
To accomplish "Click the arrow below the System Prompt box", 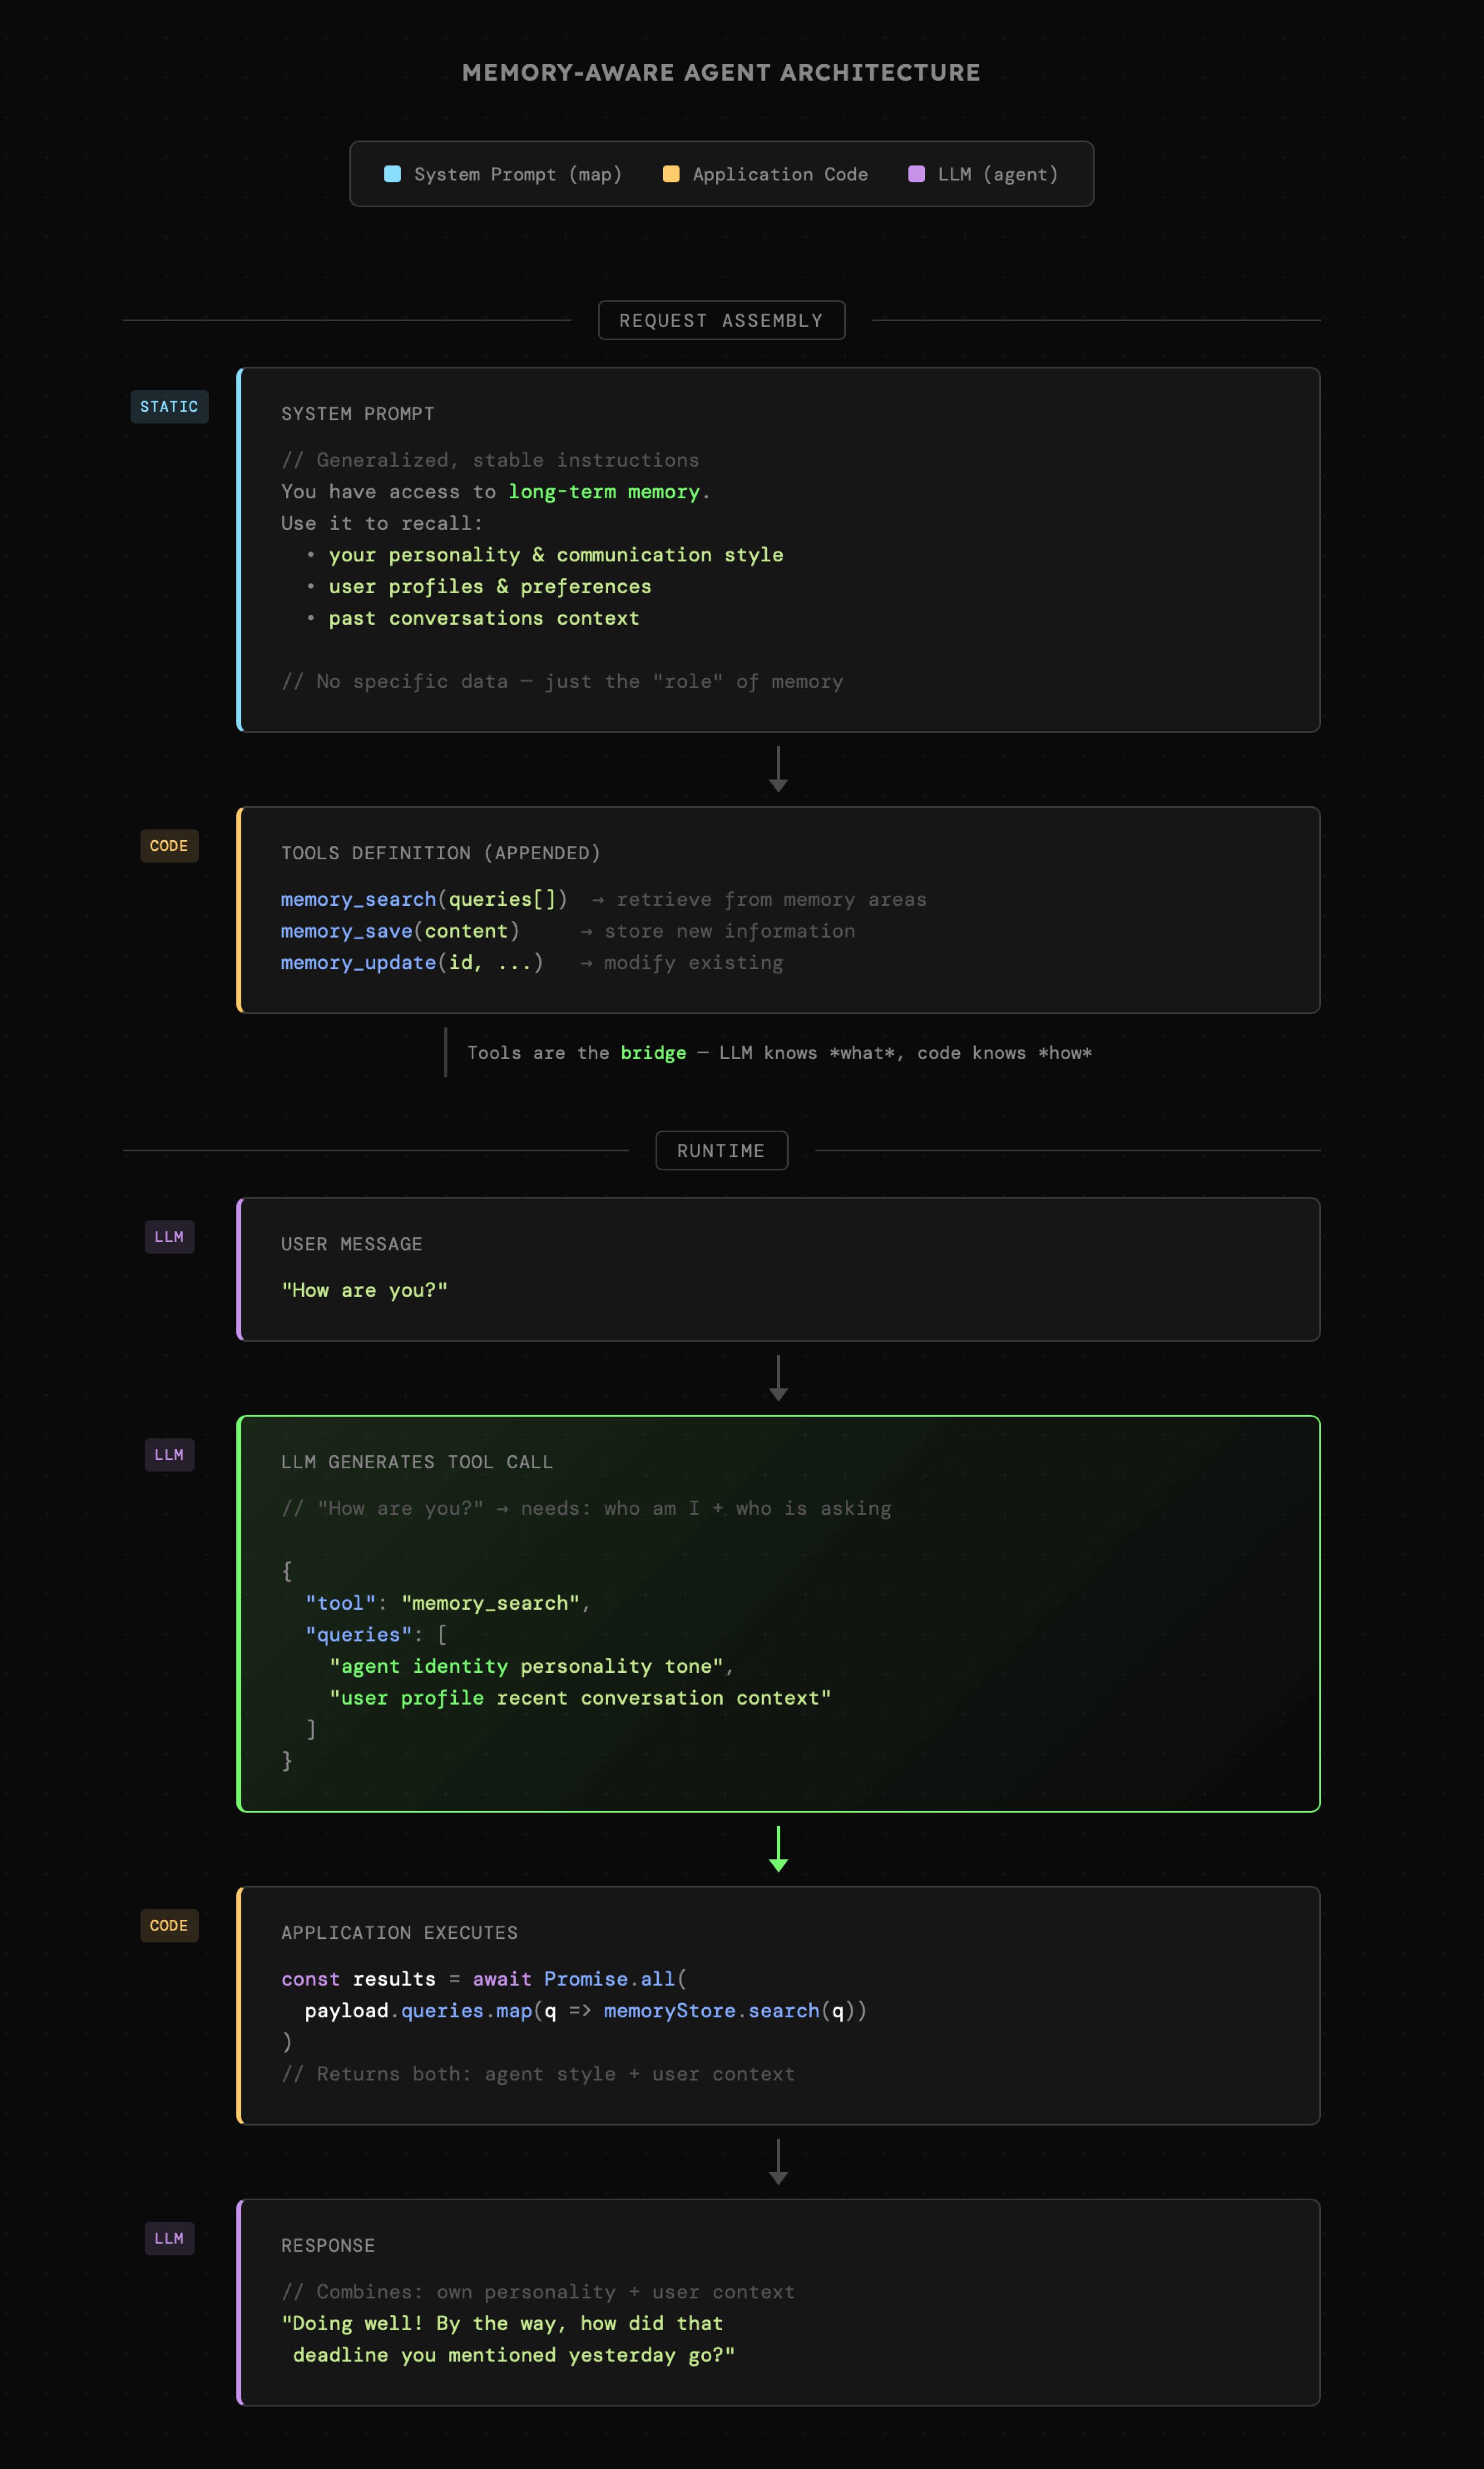I will tap(778, 769).
